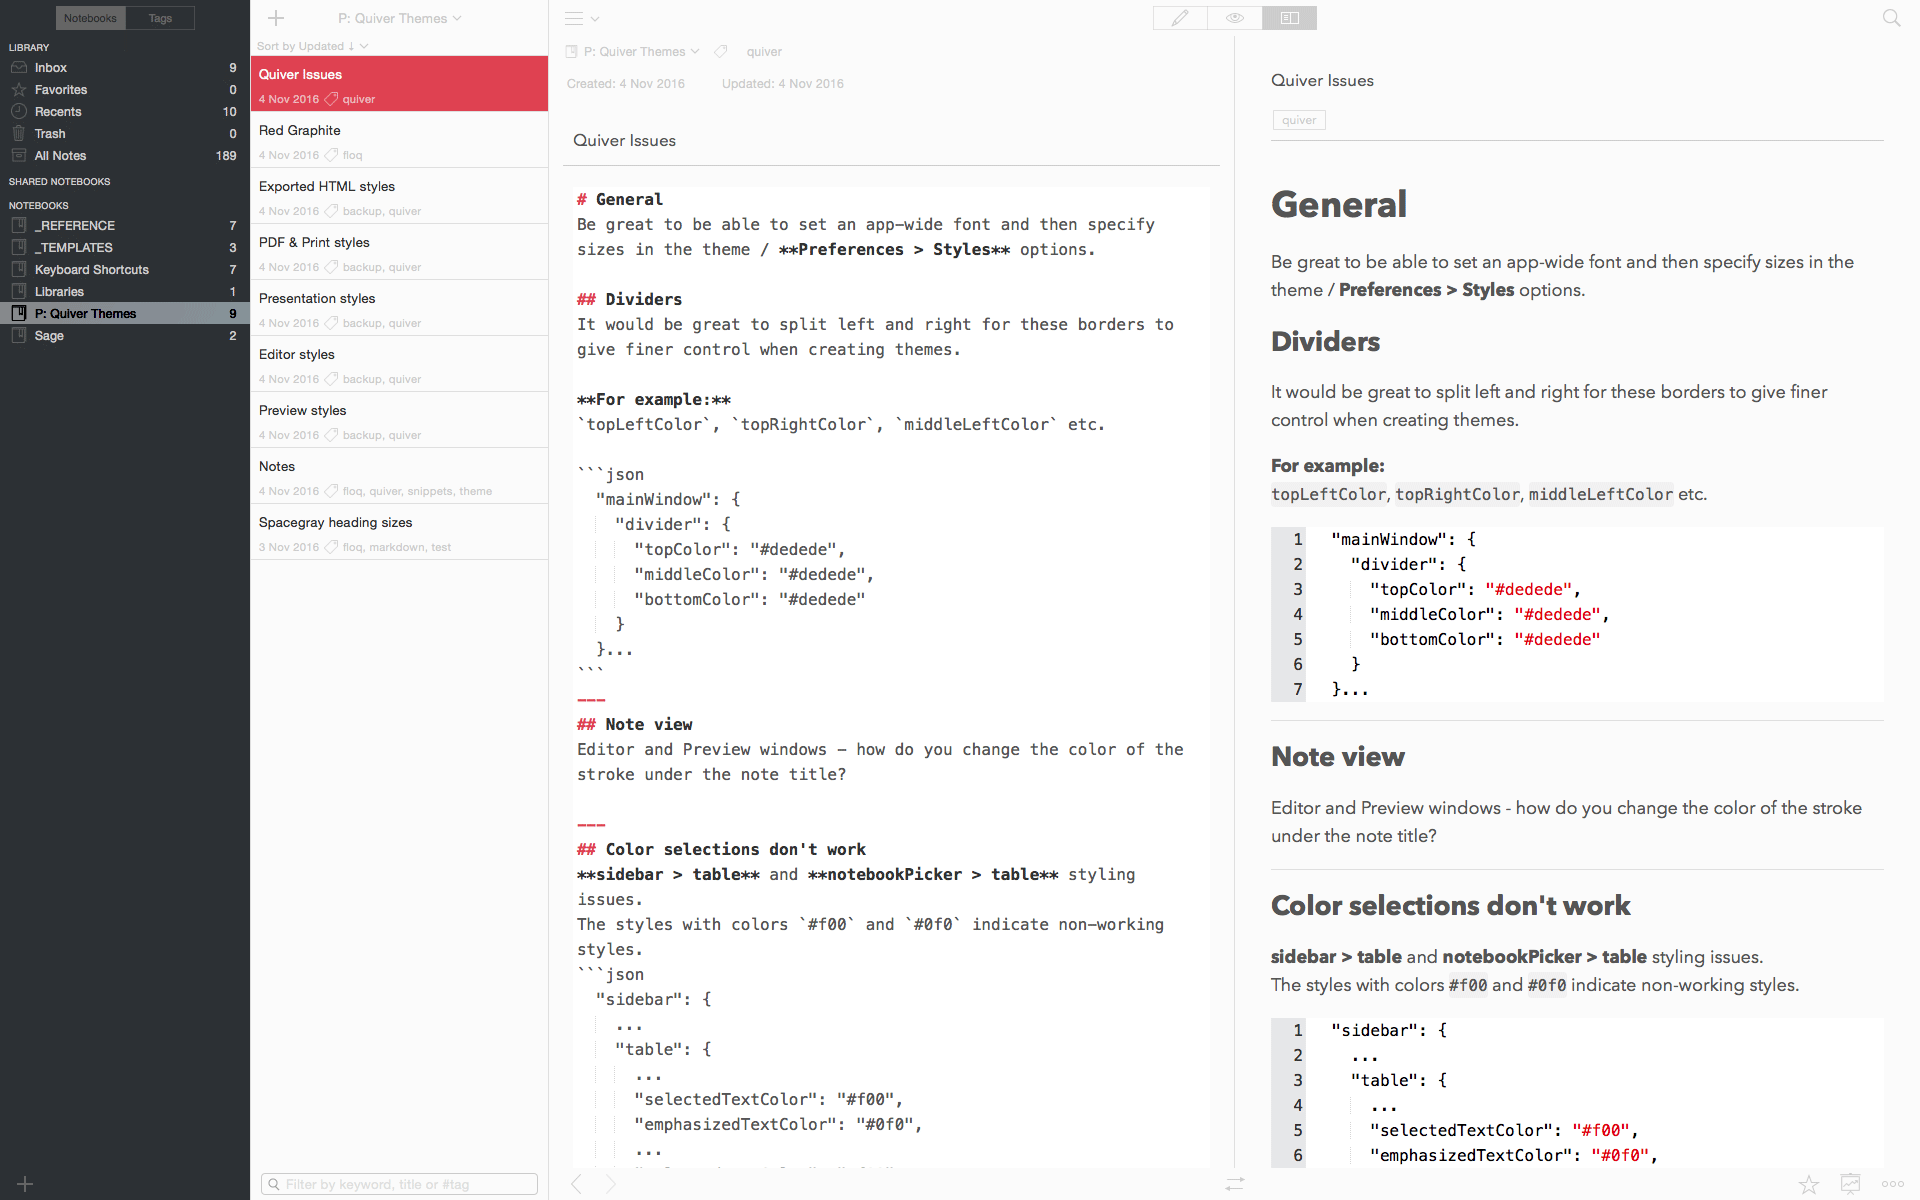Open the P: Quiver Themes title dropdown
The image size is (1920, 1200).
point(400,18)
